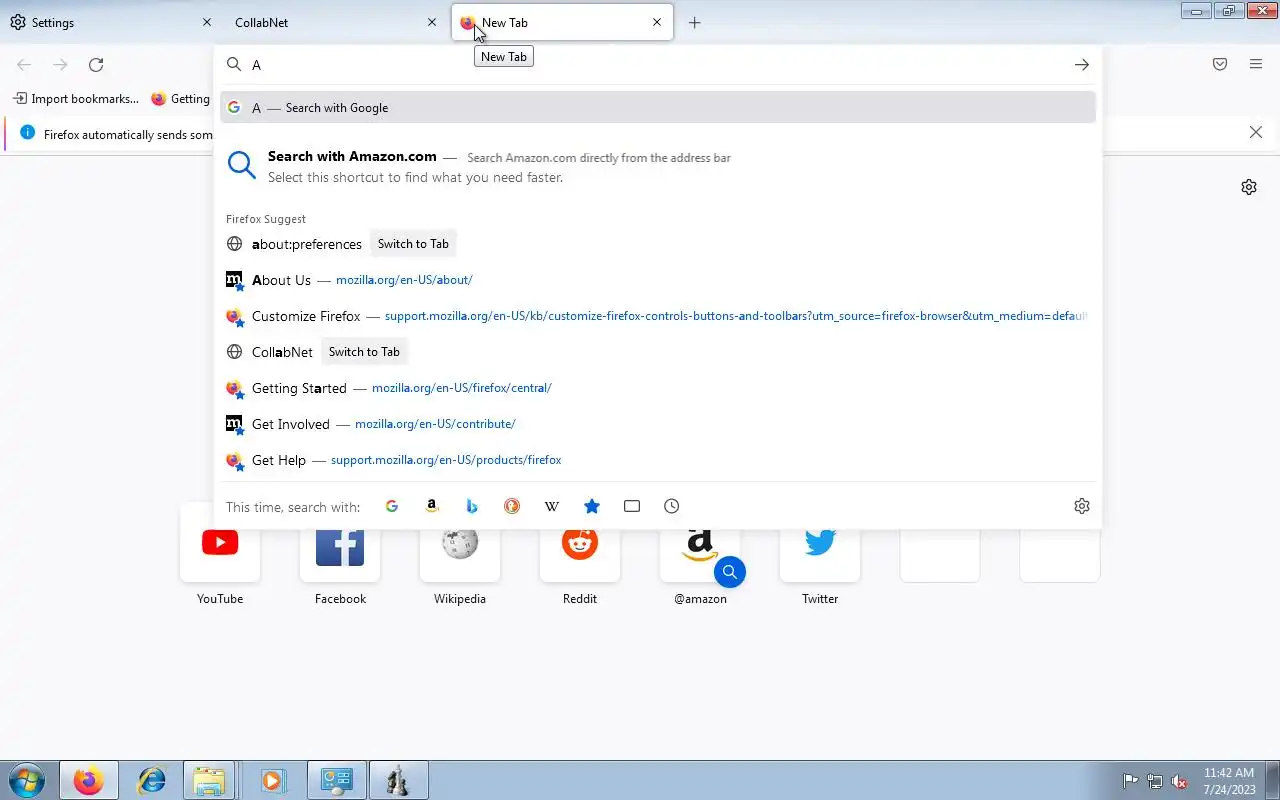Go back one page
The width and height of the screenshot is (1280, 800).
(24, 64)
